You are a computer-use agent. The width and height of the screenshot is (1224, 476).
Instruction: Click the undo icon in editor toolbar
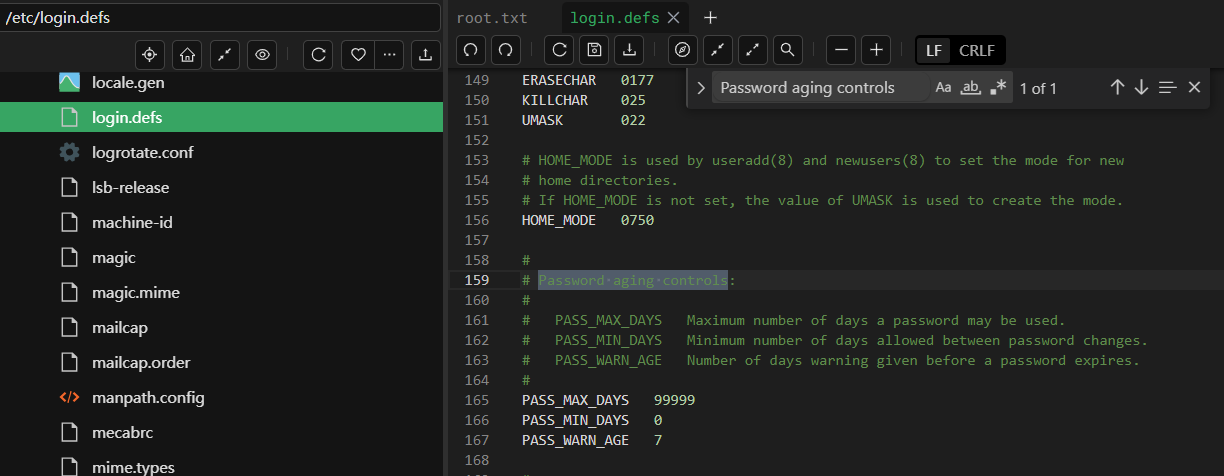[471, 49]
